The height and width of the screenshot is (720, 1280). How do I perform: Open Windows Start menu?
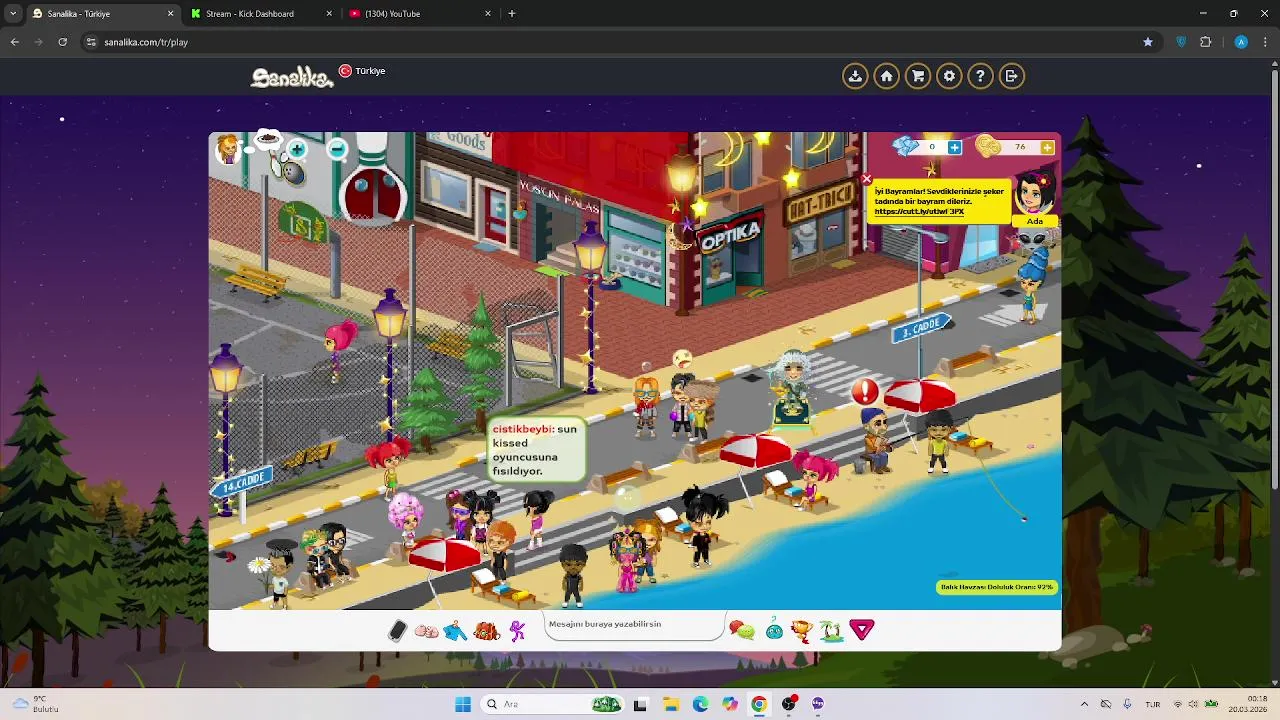[x=462, y=704]
